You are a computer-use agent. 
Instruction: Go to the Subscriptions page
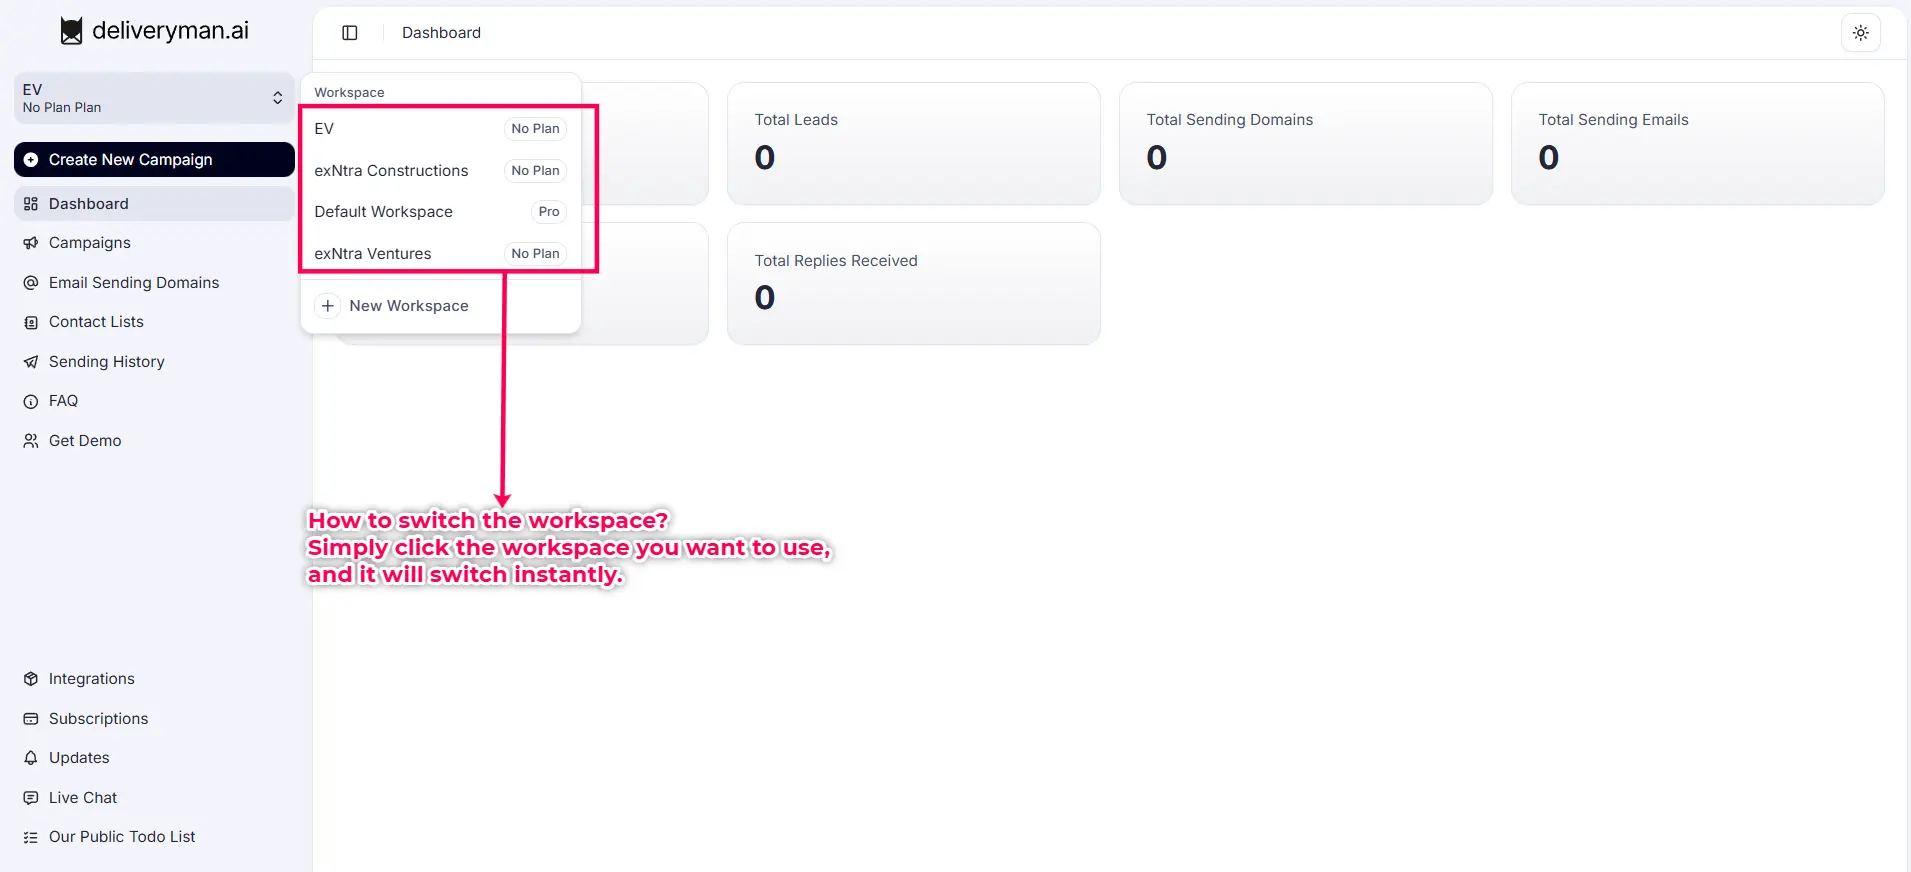98,719
